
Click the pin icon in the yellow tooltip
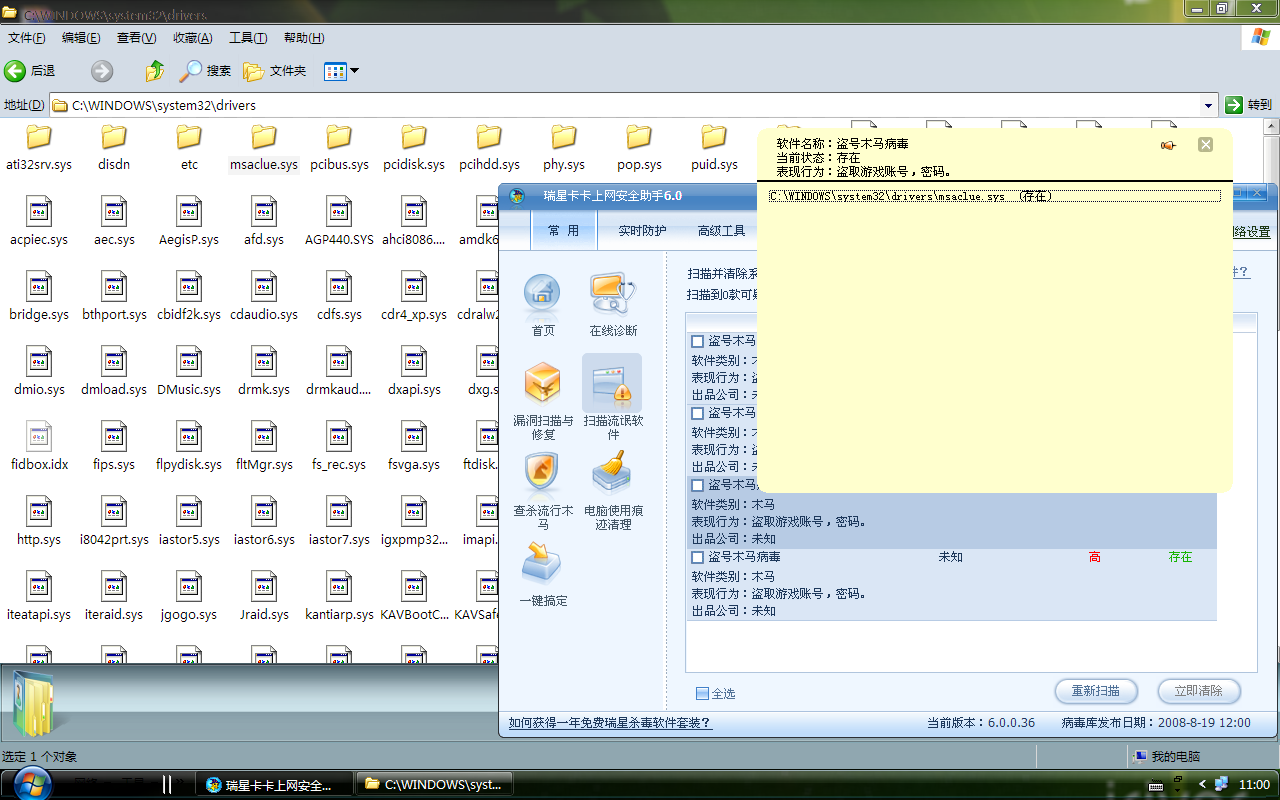(x=1167, y=145)
